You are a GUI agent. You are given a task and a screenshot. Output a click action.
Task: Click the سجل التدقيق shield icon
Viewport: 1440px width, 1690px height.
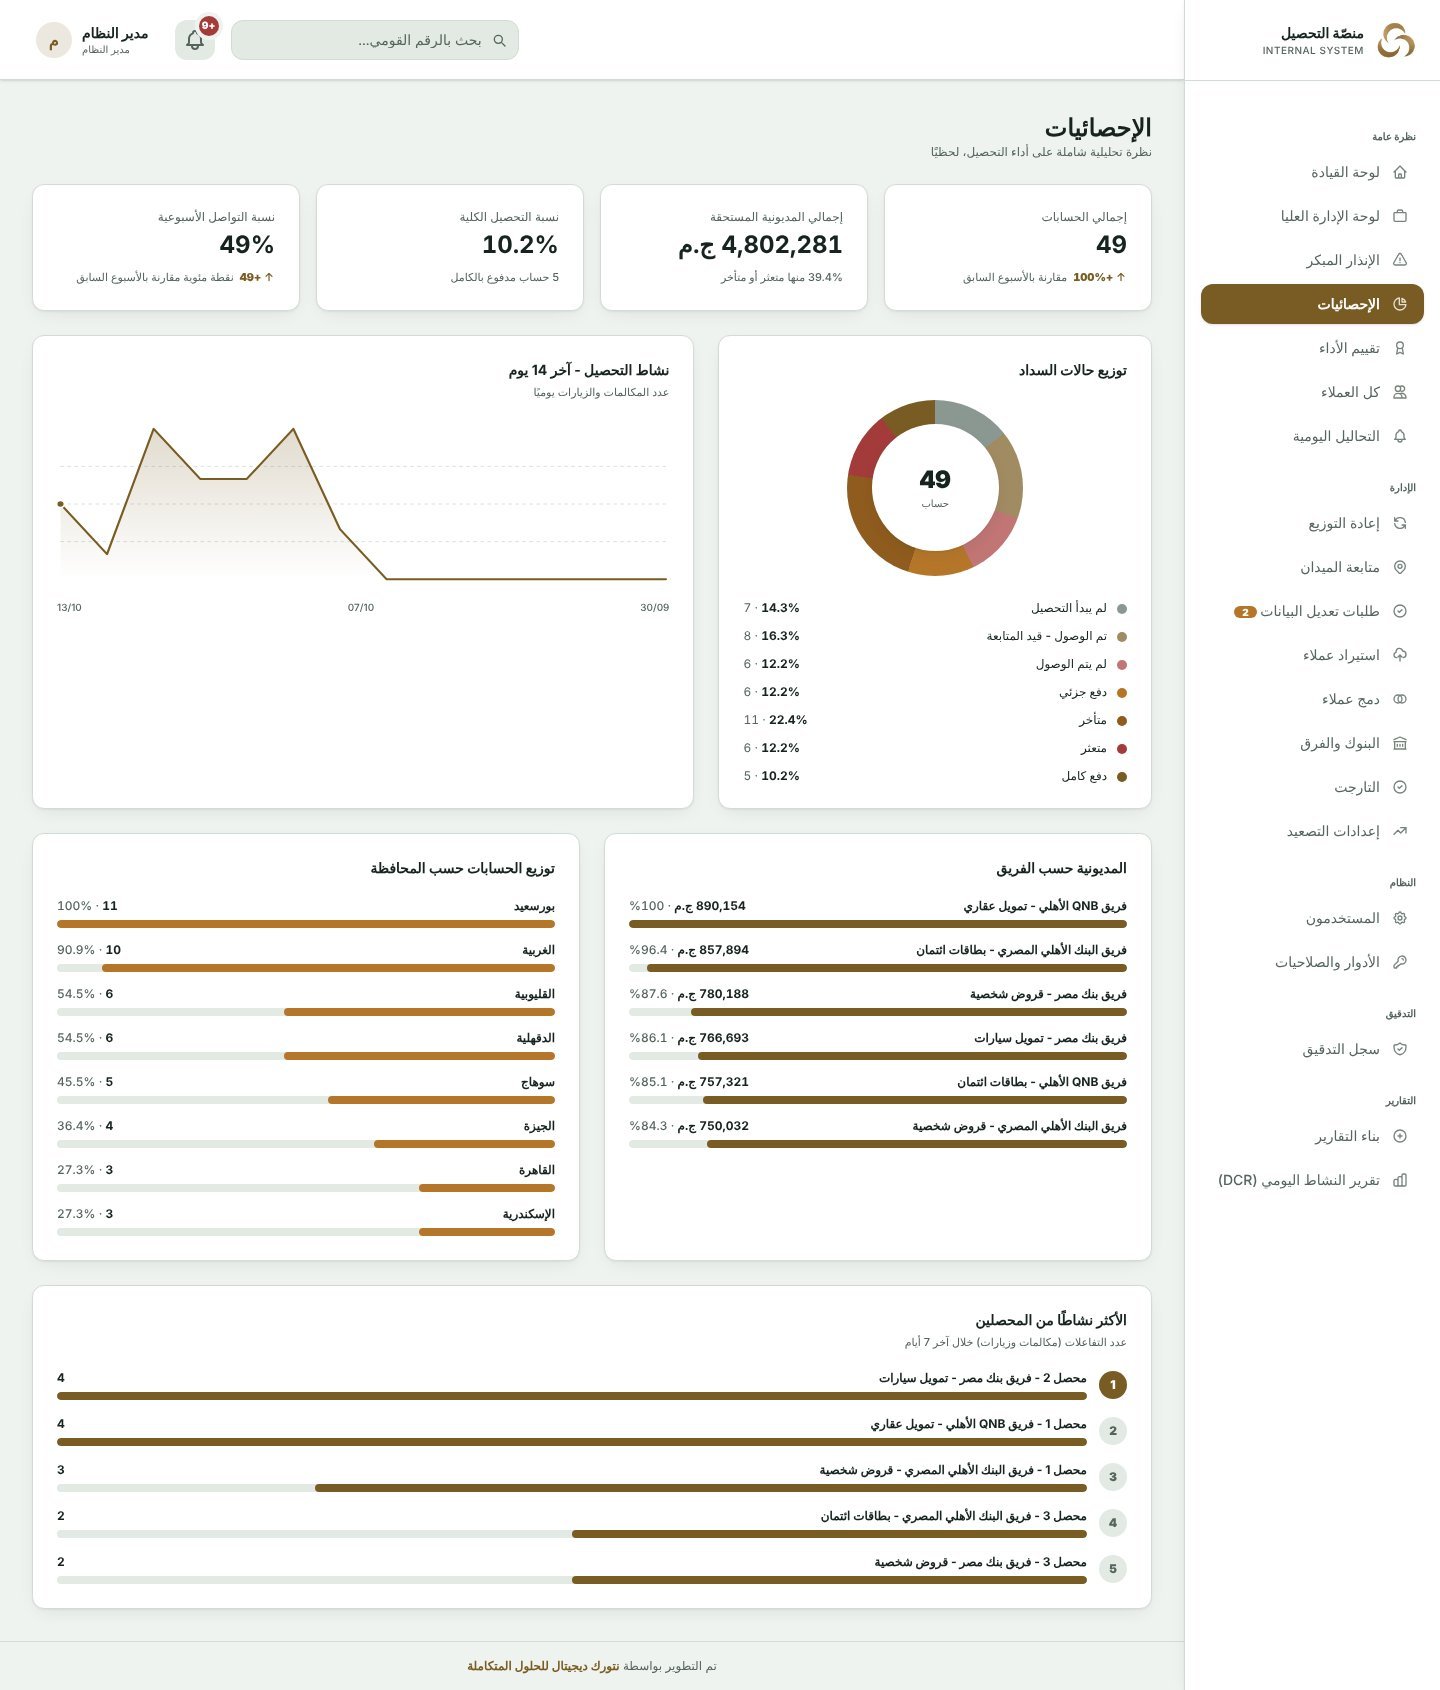(x=1400, y=1049)
